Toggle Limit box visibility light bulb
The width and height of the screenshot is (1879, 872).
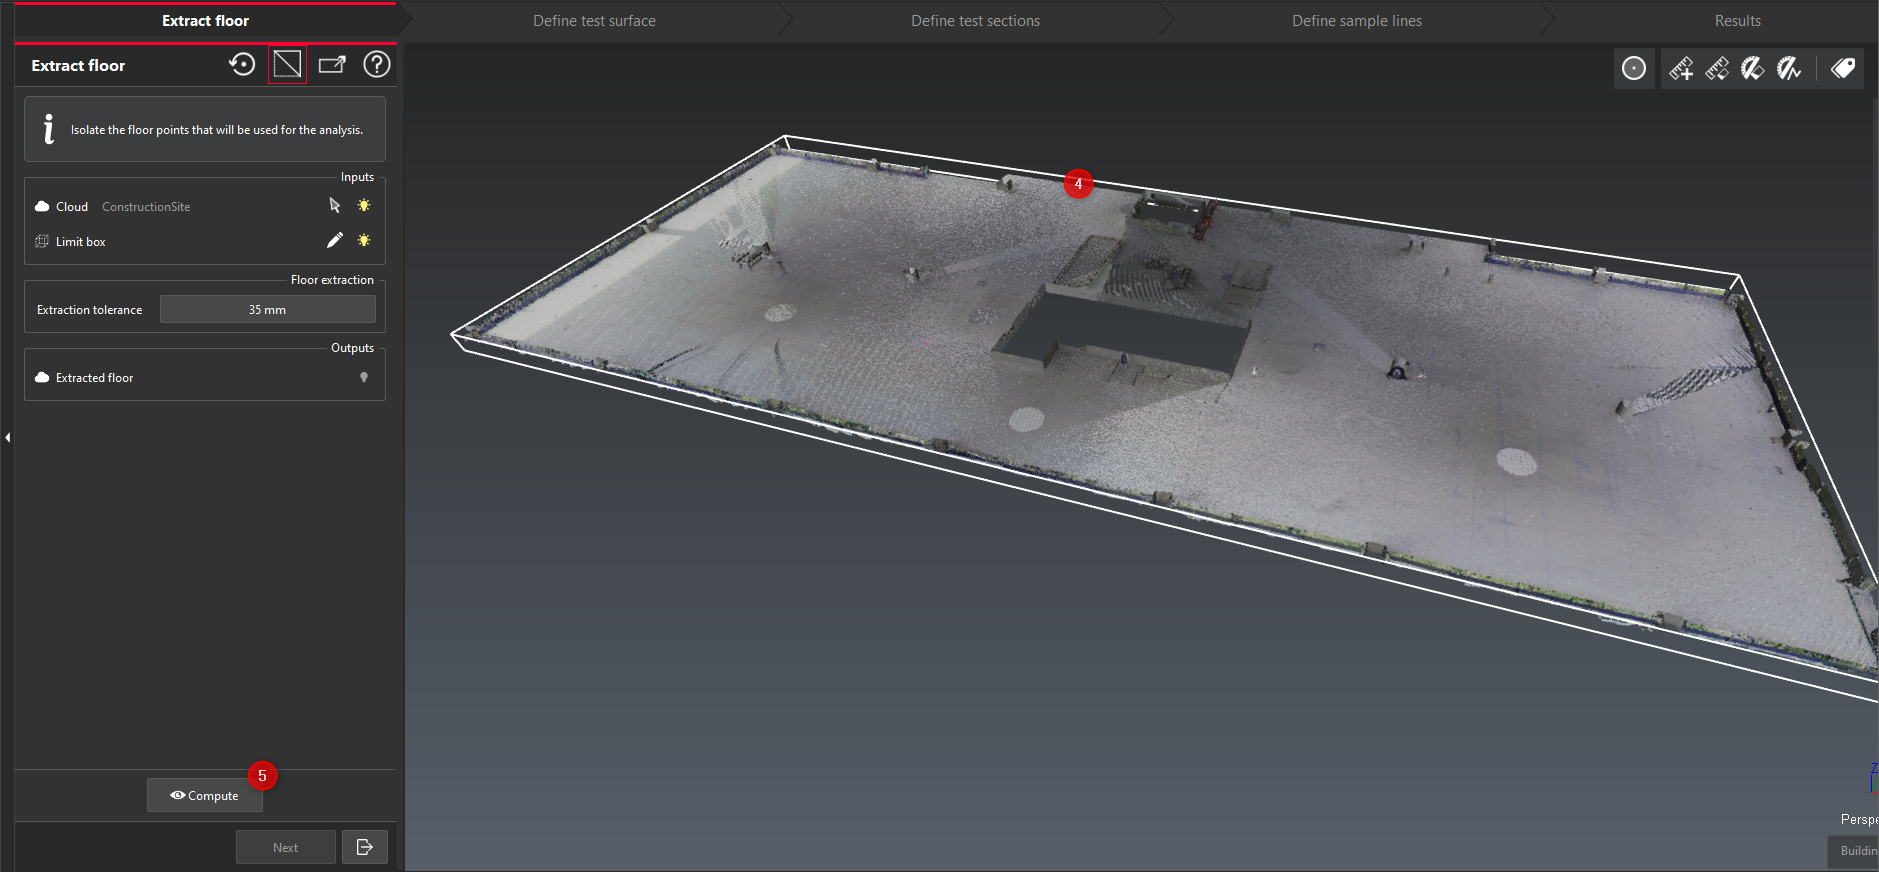point(364,241)
